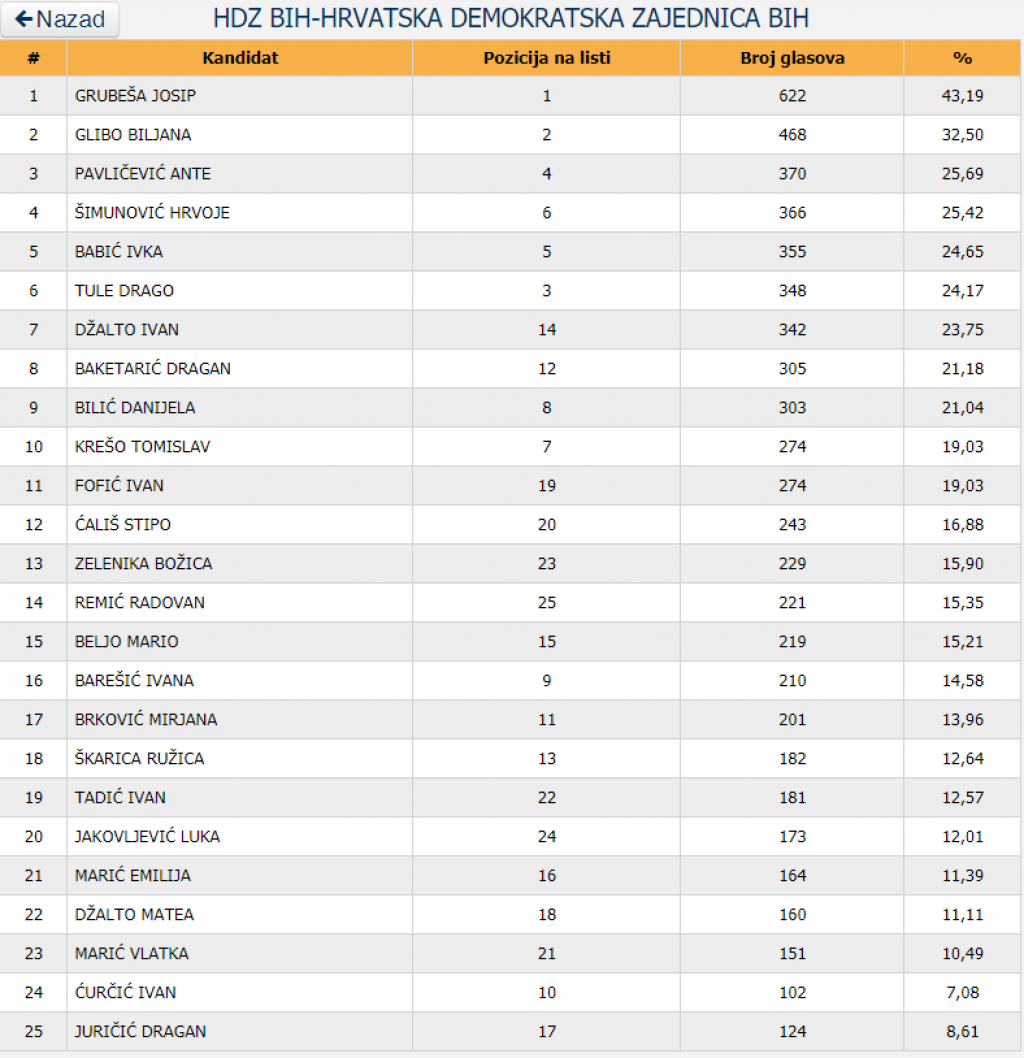Viewport: 1024px width, 1058px height.
Task: Click the ĆALIŠ STIPO candidate name
Action: (x=123, y=524)
